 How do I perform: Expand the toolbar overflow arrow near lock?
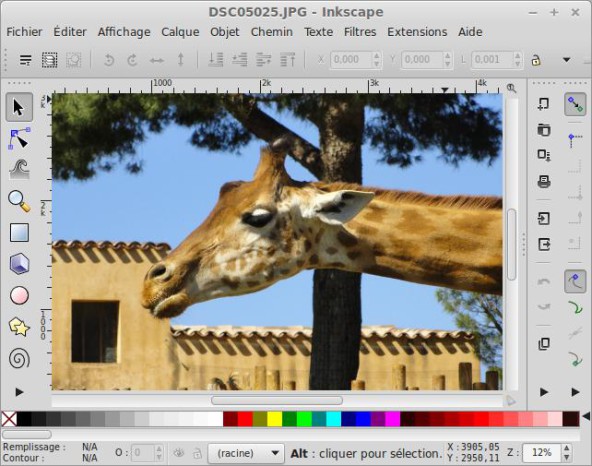(566, 60)
